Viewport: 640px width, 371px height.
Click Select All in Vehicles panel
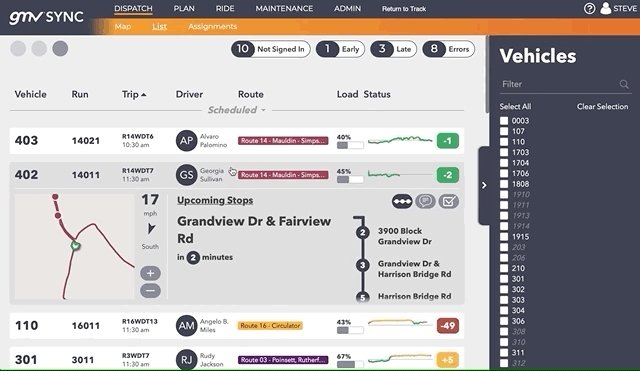[516, 107]
